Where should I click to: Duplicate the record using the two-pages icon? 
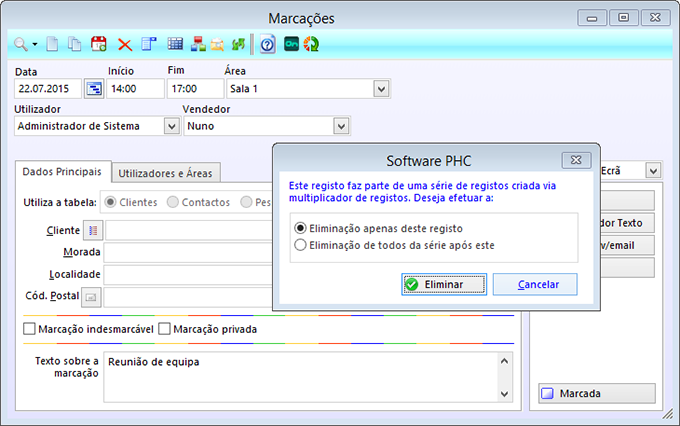pos(75,44)
